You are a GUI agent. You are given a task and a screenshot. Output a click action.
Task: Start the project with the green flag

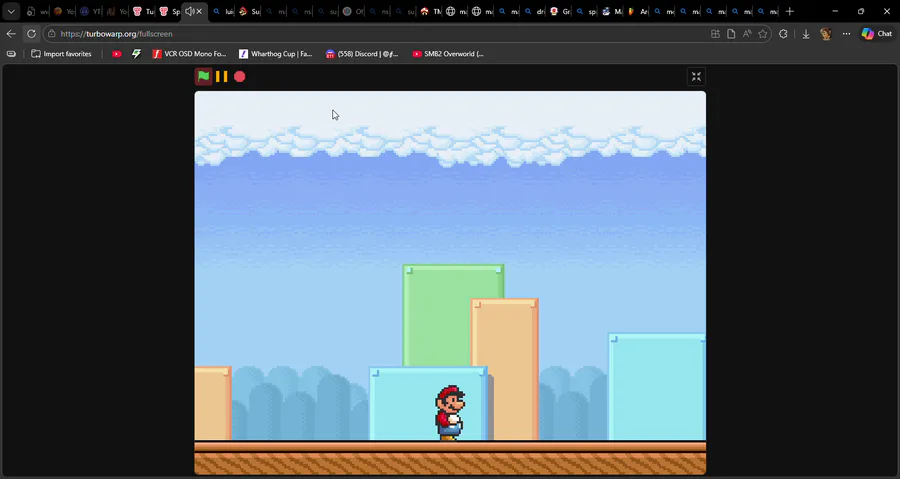click(x=203, y=76)
